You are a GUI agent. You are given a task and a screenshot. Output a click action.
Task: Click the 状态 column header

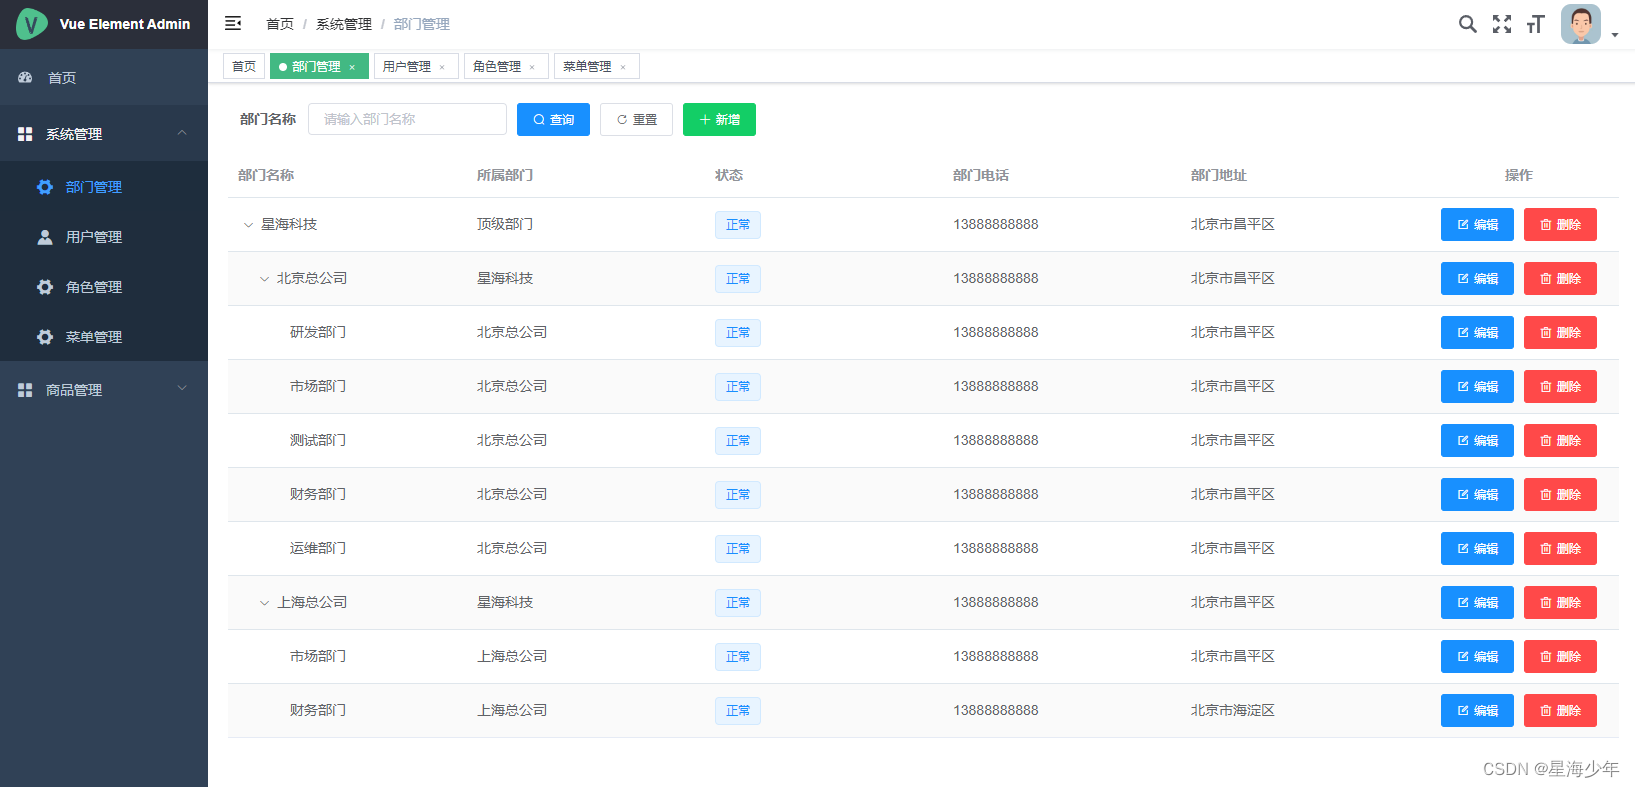coord(729,175)
